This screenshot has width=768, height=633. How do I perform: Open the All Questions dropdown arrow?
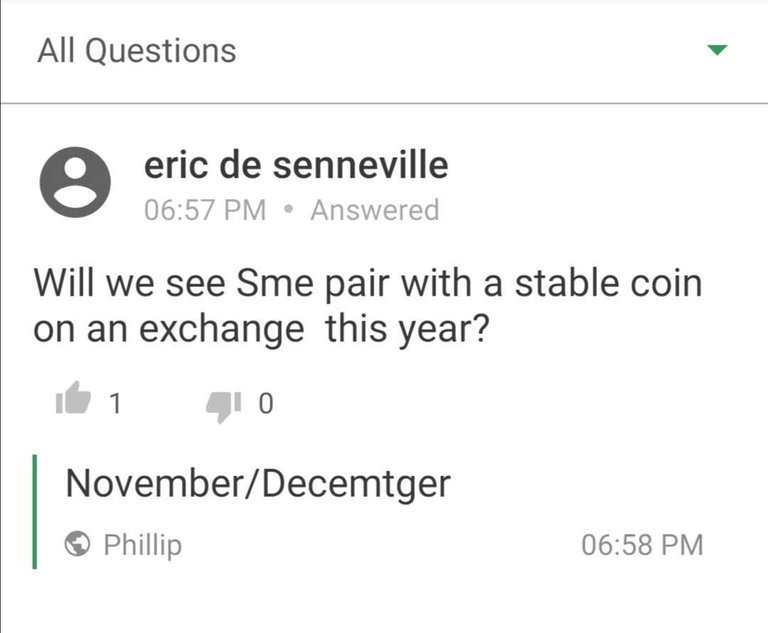[x=717, y=49]
